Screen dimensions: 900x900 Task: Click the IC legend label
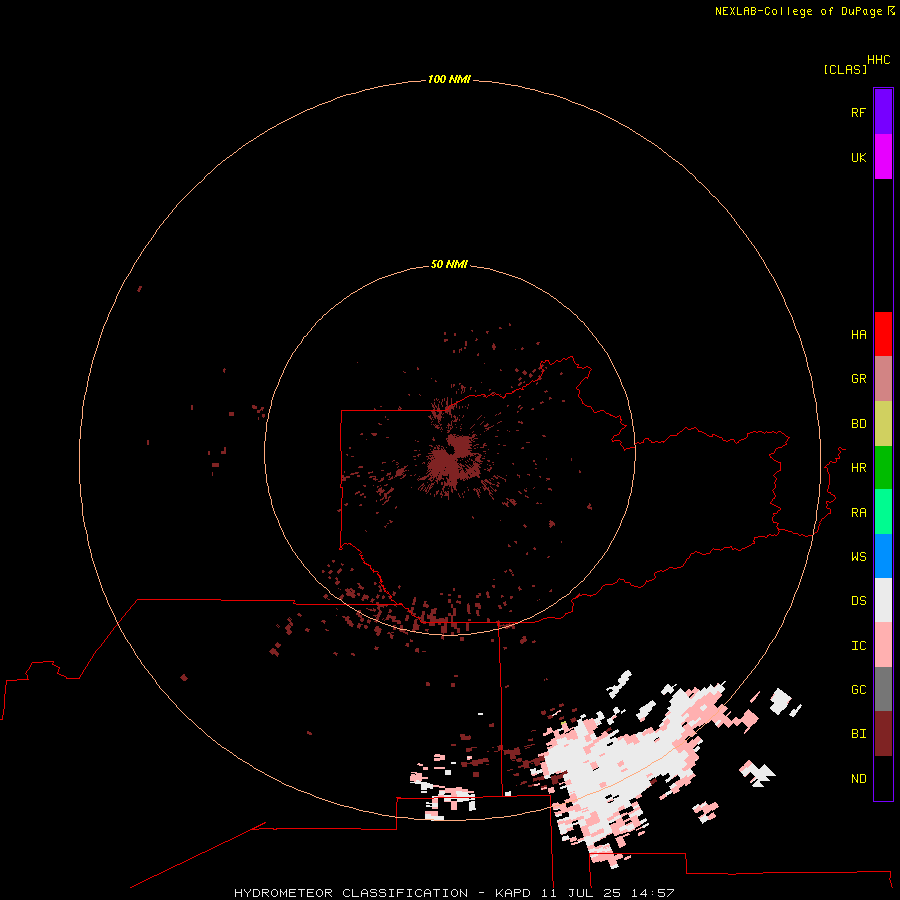pos(859,646)
